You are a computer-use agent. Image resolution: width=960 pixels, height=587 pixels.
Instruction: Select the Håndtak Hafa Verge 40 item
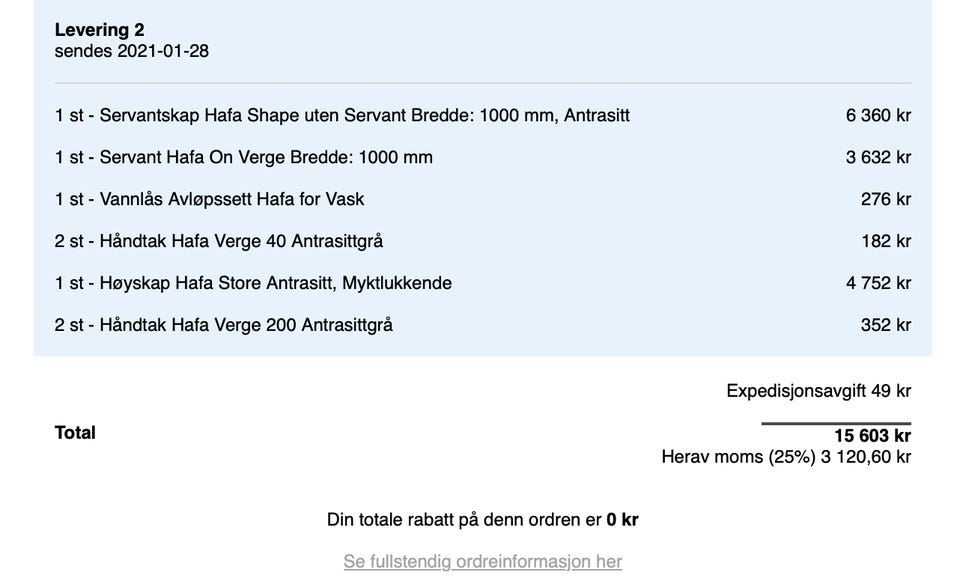[219, 241]
